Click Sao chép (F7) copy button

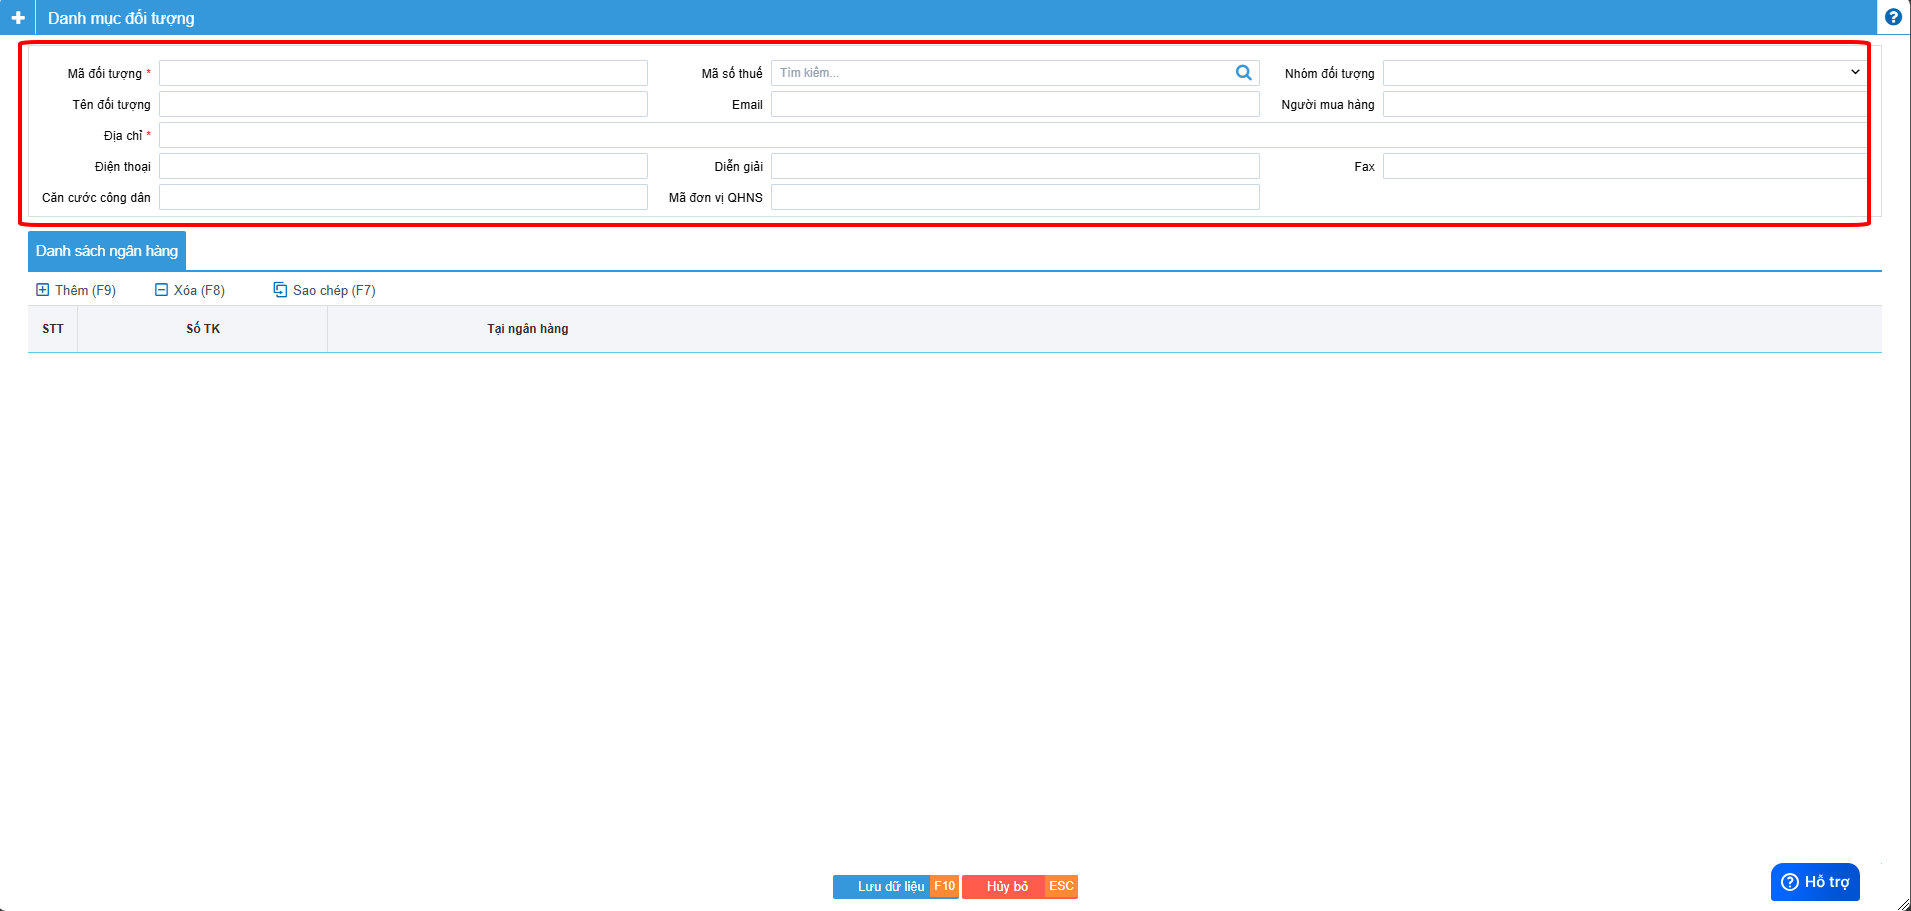coord(324,290)
